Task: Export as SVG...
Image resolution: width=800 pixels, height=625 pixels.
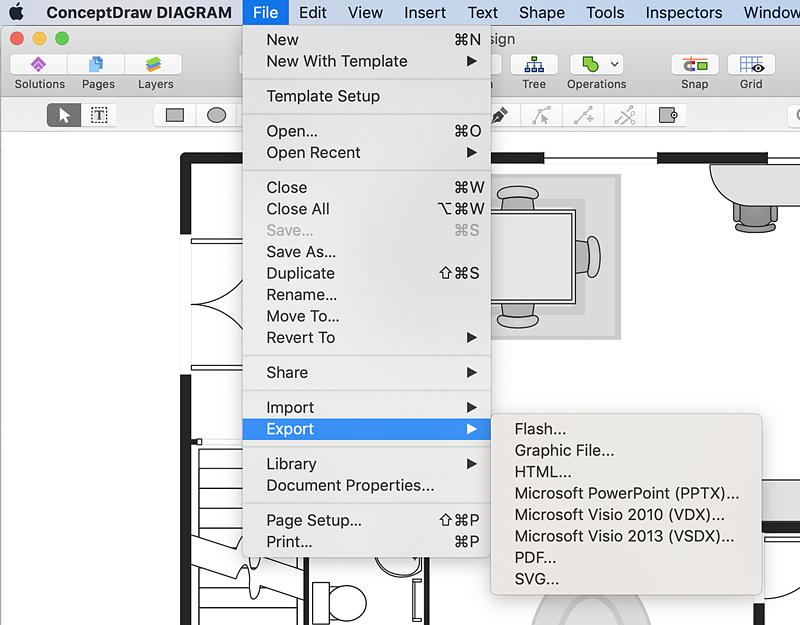Action: (x=626, y=579)
